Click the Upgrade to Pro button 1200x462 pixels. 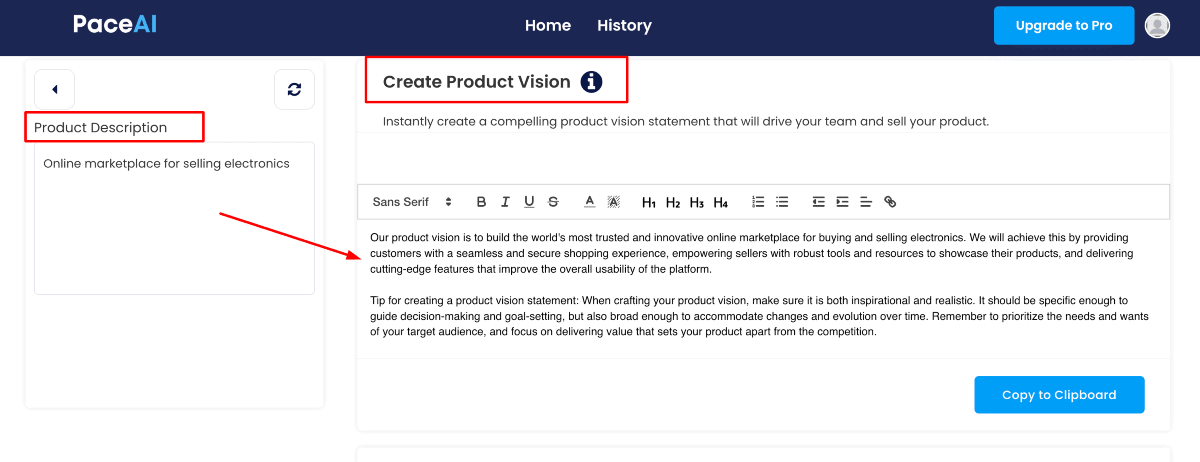[1064, 26]
